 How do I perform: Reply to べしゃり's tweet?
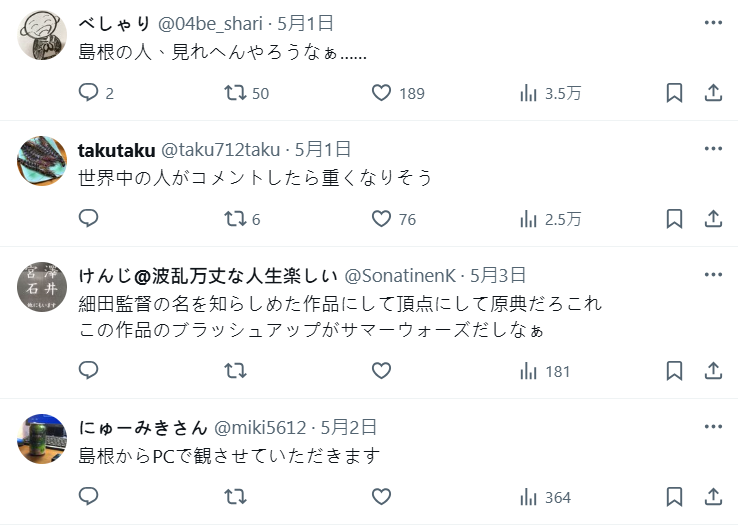[x=89, y=93]
